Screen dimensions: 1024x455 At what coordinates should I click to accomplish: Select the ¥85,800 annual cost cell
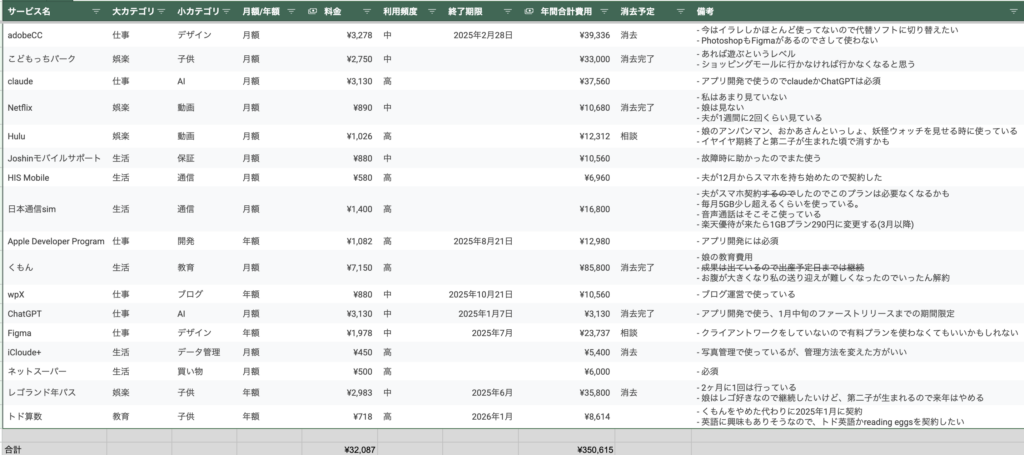567,268
